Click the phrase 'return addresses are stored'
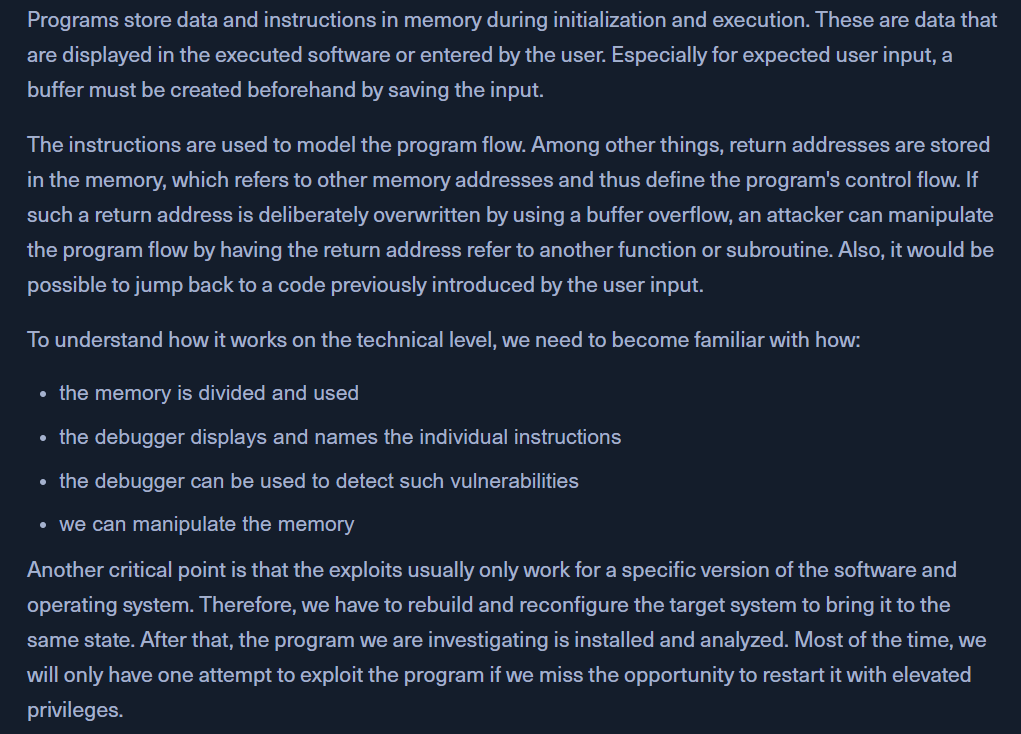Image resolution: width=1021 pixels, height=734 pixels. pos(860,145)
